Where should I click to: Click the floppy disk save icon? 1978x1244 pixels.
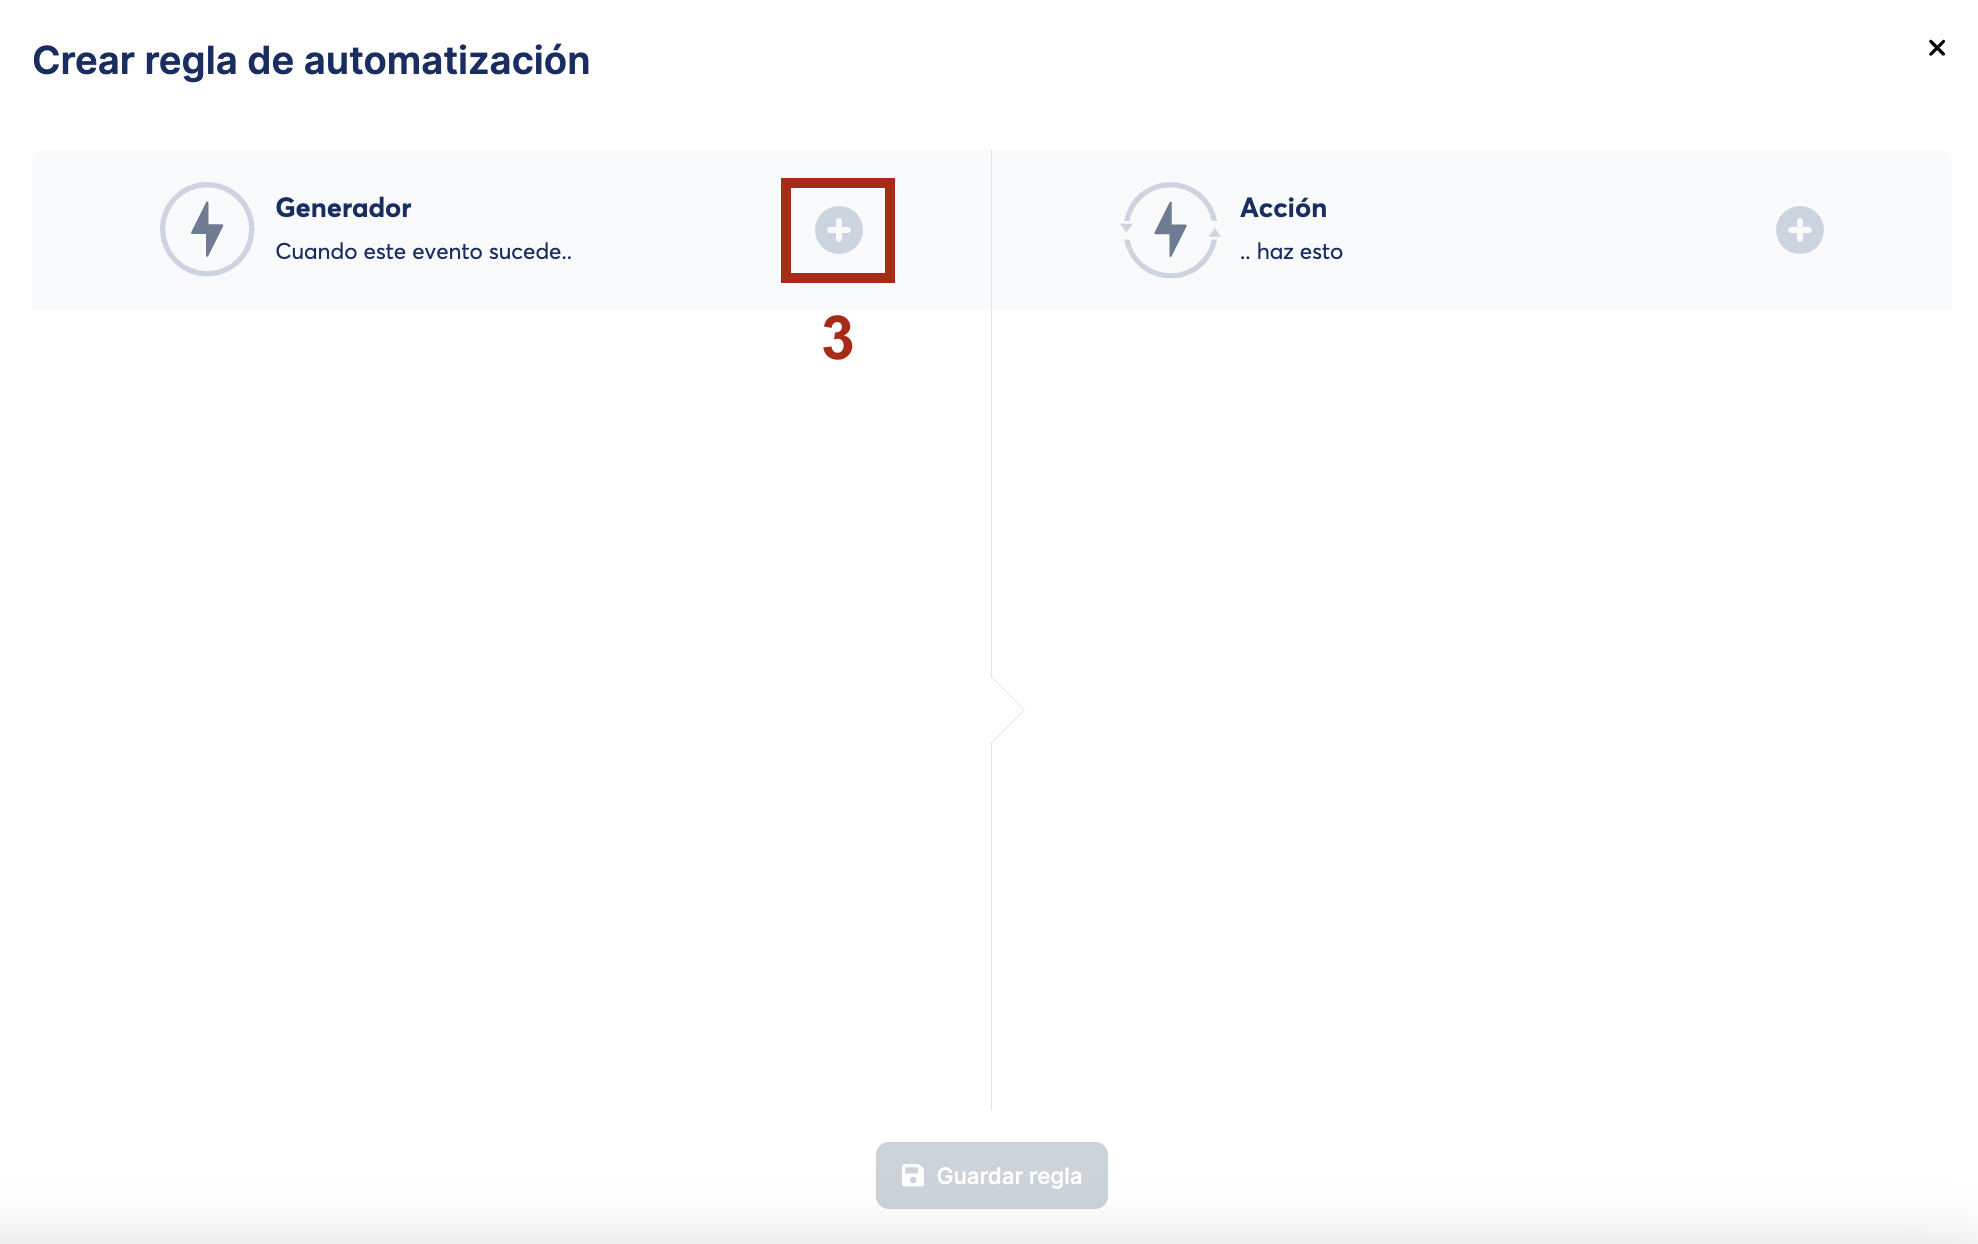click(x=912, y=1175)
